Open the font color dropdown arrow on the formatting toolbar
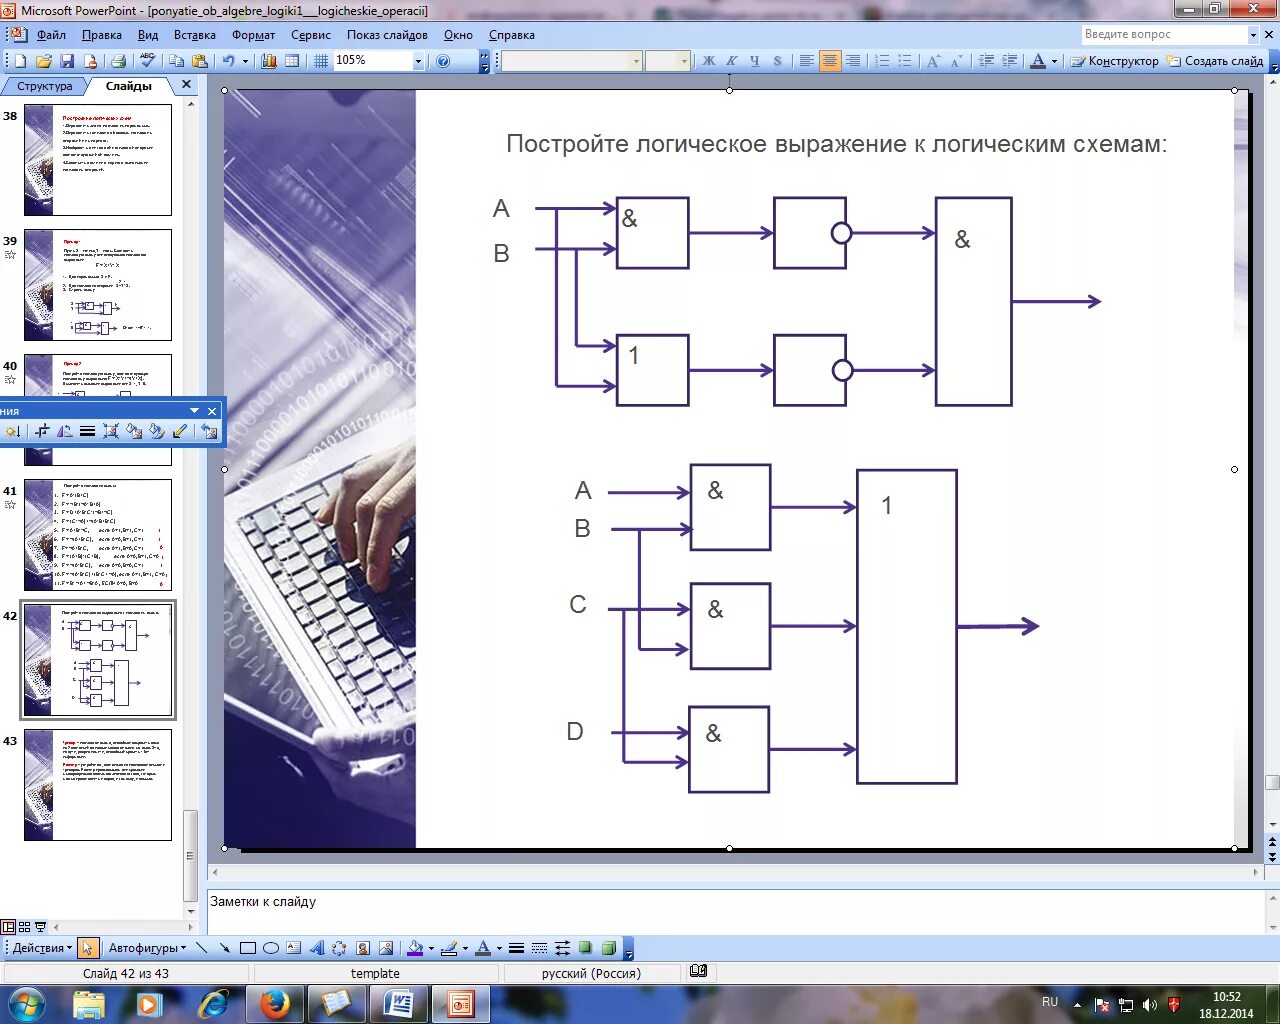1280x1024 pixels. coord(1054,61)
